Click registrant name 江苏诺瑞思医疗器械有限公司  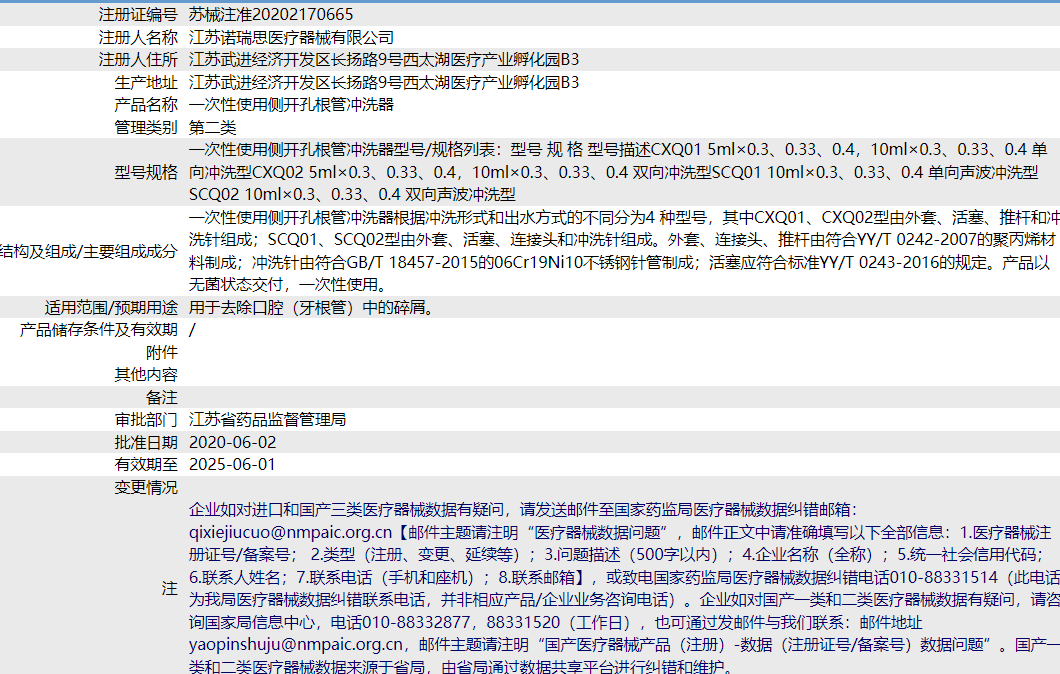pos(291,37)
